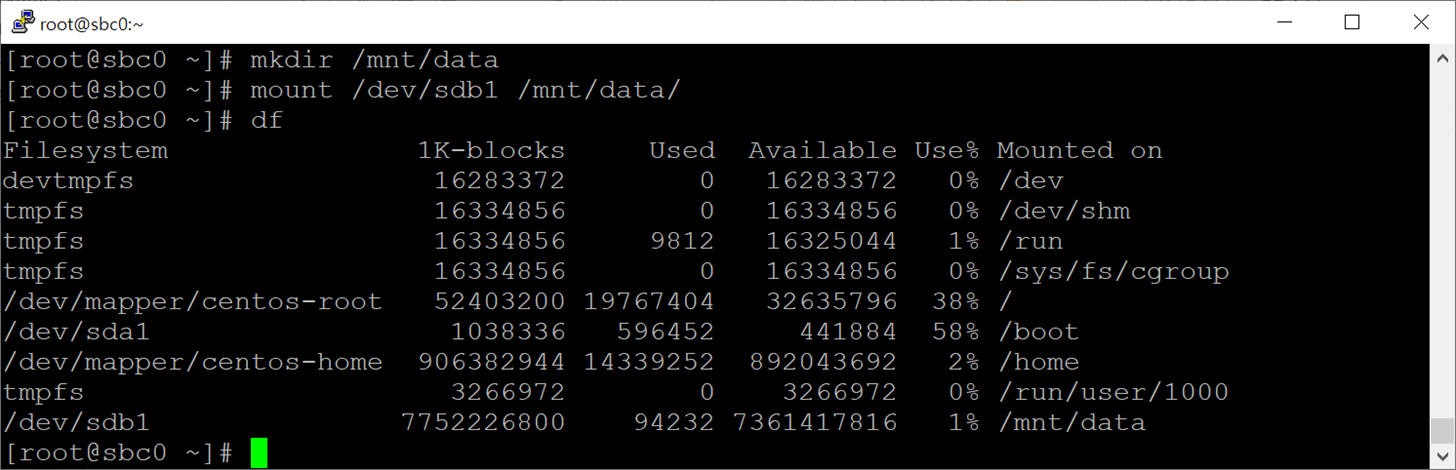Click the '/dev/mapper/centos-home' filesystem entry

tap(193, 361)
